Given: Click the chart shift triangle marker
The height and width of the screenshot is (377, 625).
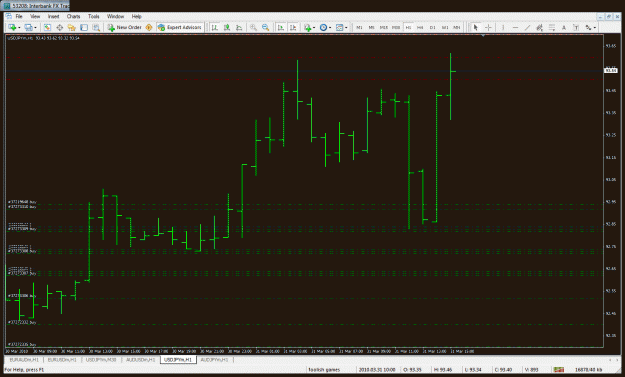Looking at the screenshot, I should (483, 36).
